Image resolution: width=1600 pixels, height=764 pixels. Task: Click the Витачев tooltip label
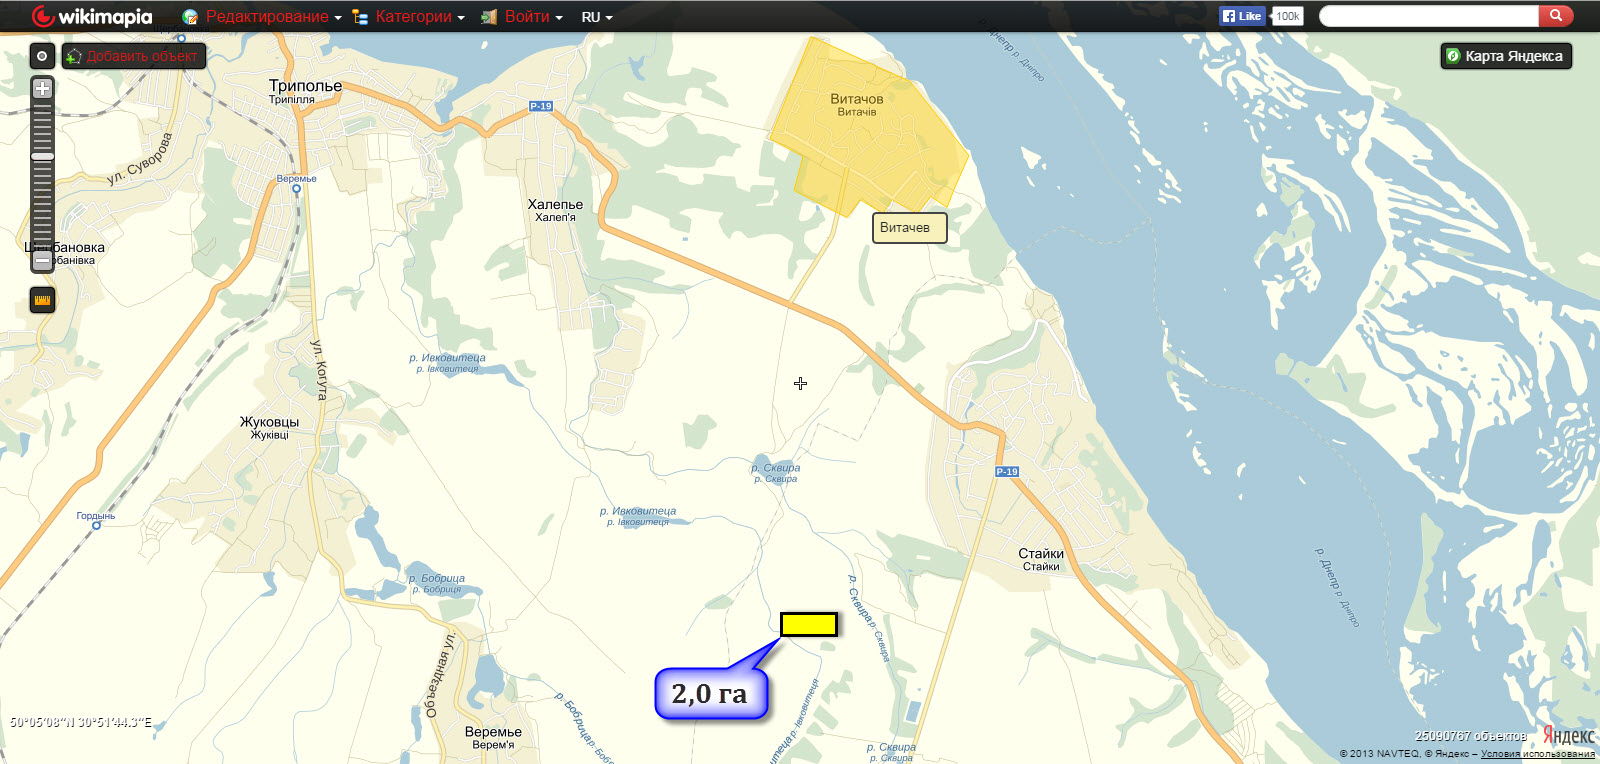click(x=909, y=227)
